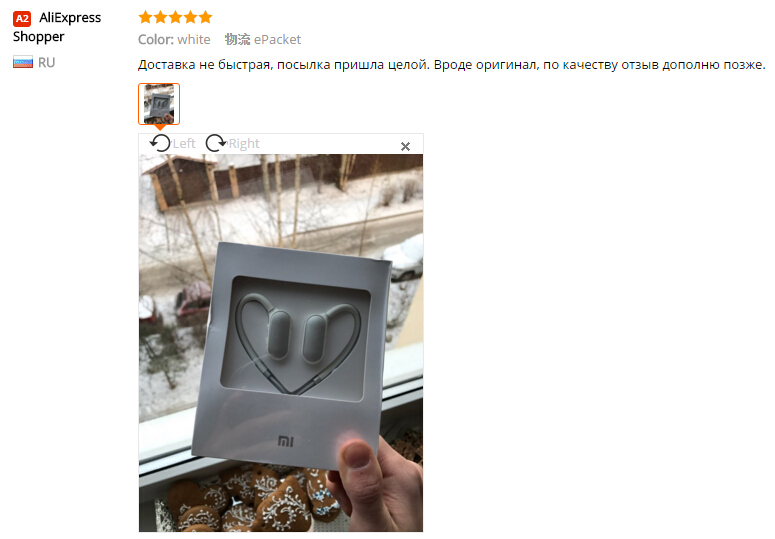Click the Mi logo on the photographed box
The image size is (775, 539).
pyautogui.click(x=286, y=441)
